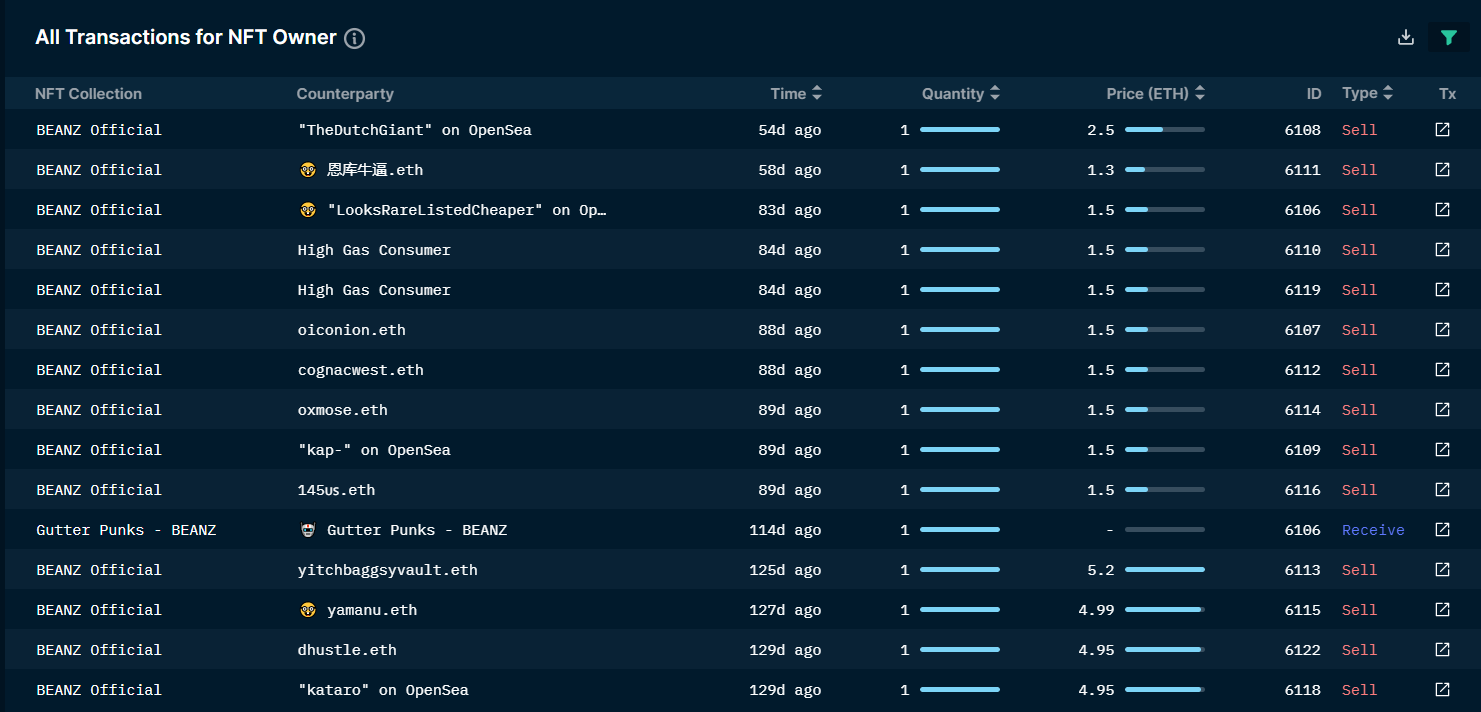Open transaction link for "kap-" row
1481x712 pixels.
pyautogui.click(x=1442, y=450)
